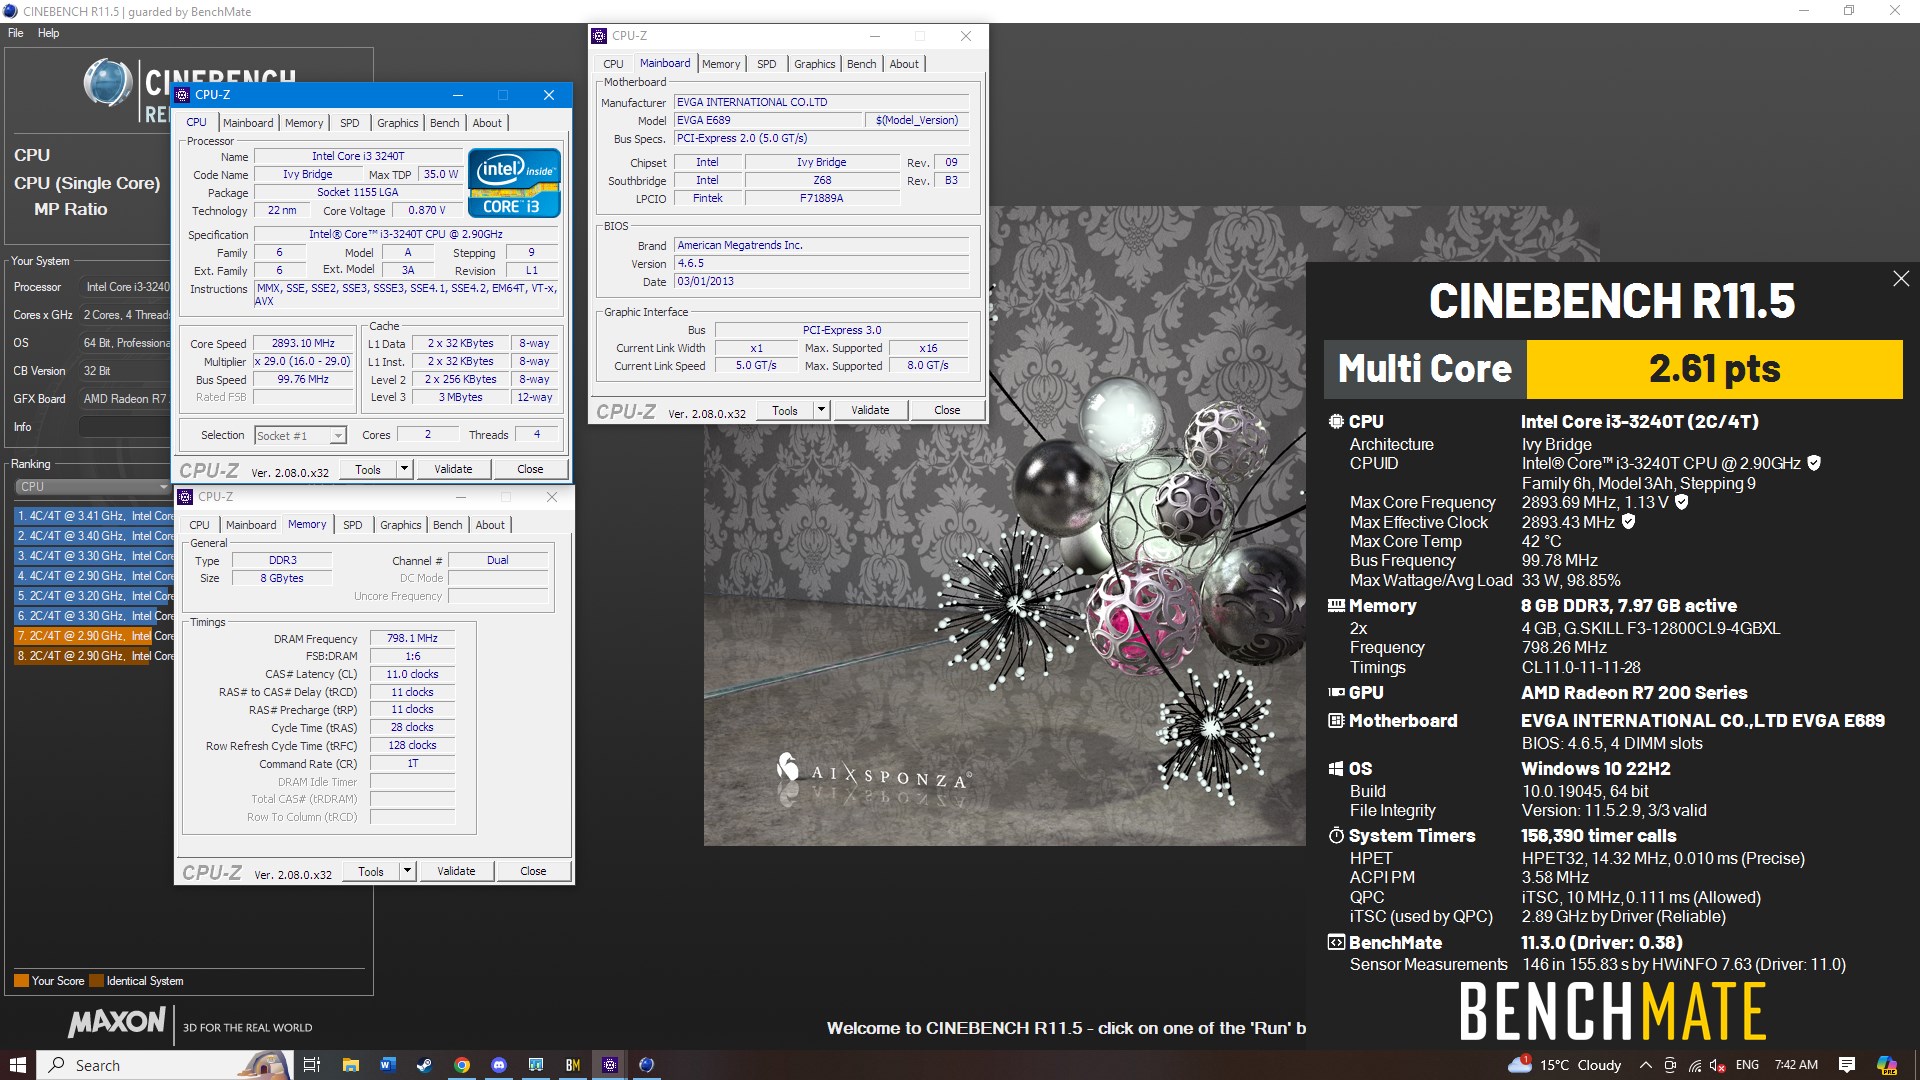1920x1080 pixels.
Task: Click the MP Ratio label in Cinebench
Action: pos(70,209)
